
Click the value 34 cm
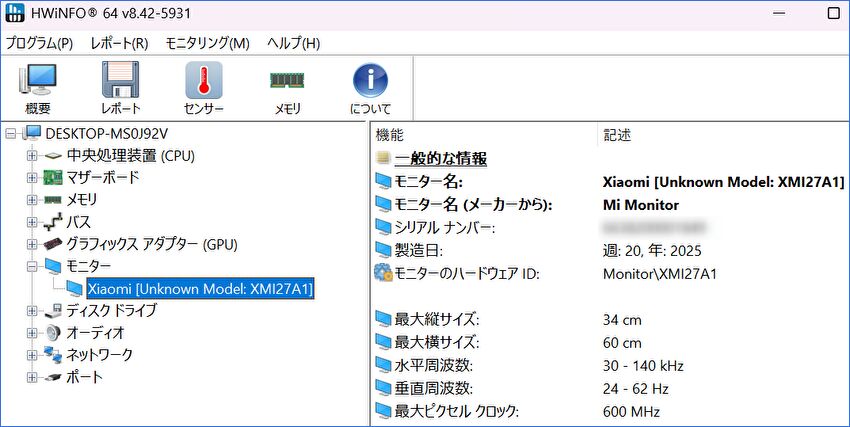pyautogui.click(x=622, y=320)
